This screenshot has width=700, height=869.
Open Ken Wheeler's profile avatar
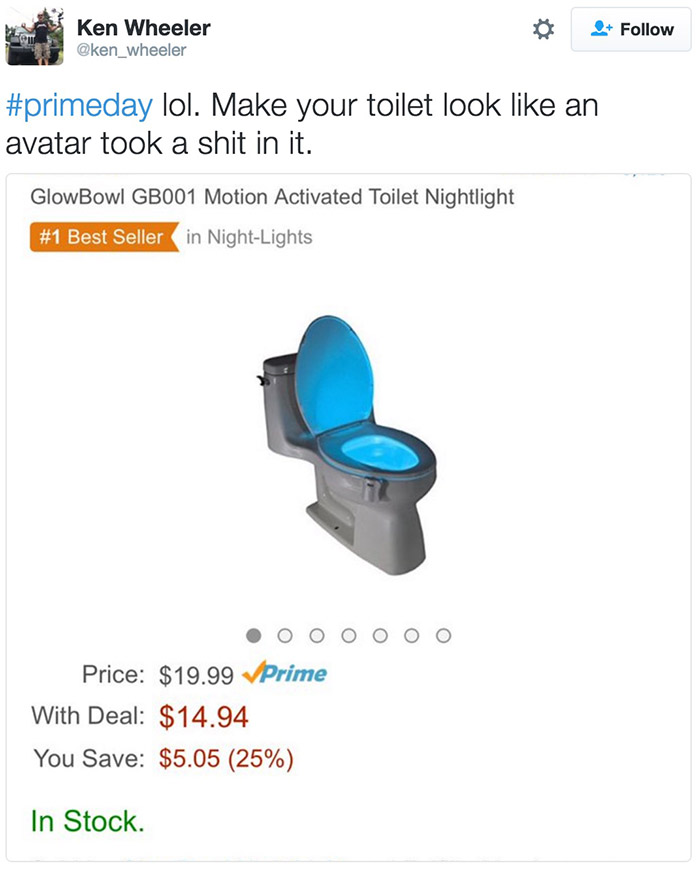click(35, 37)
